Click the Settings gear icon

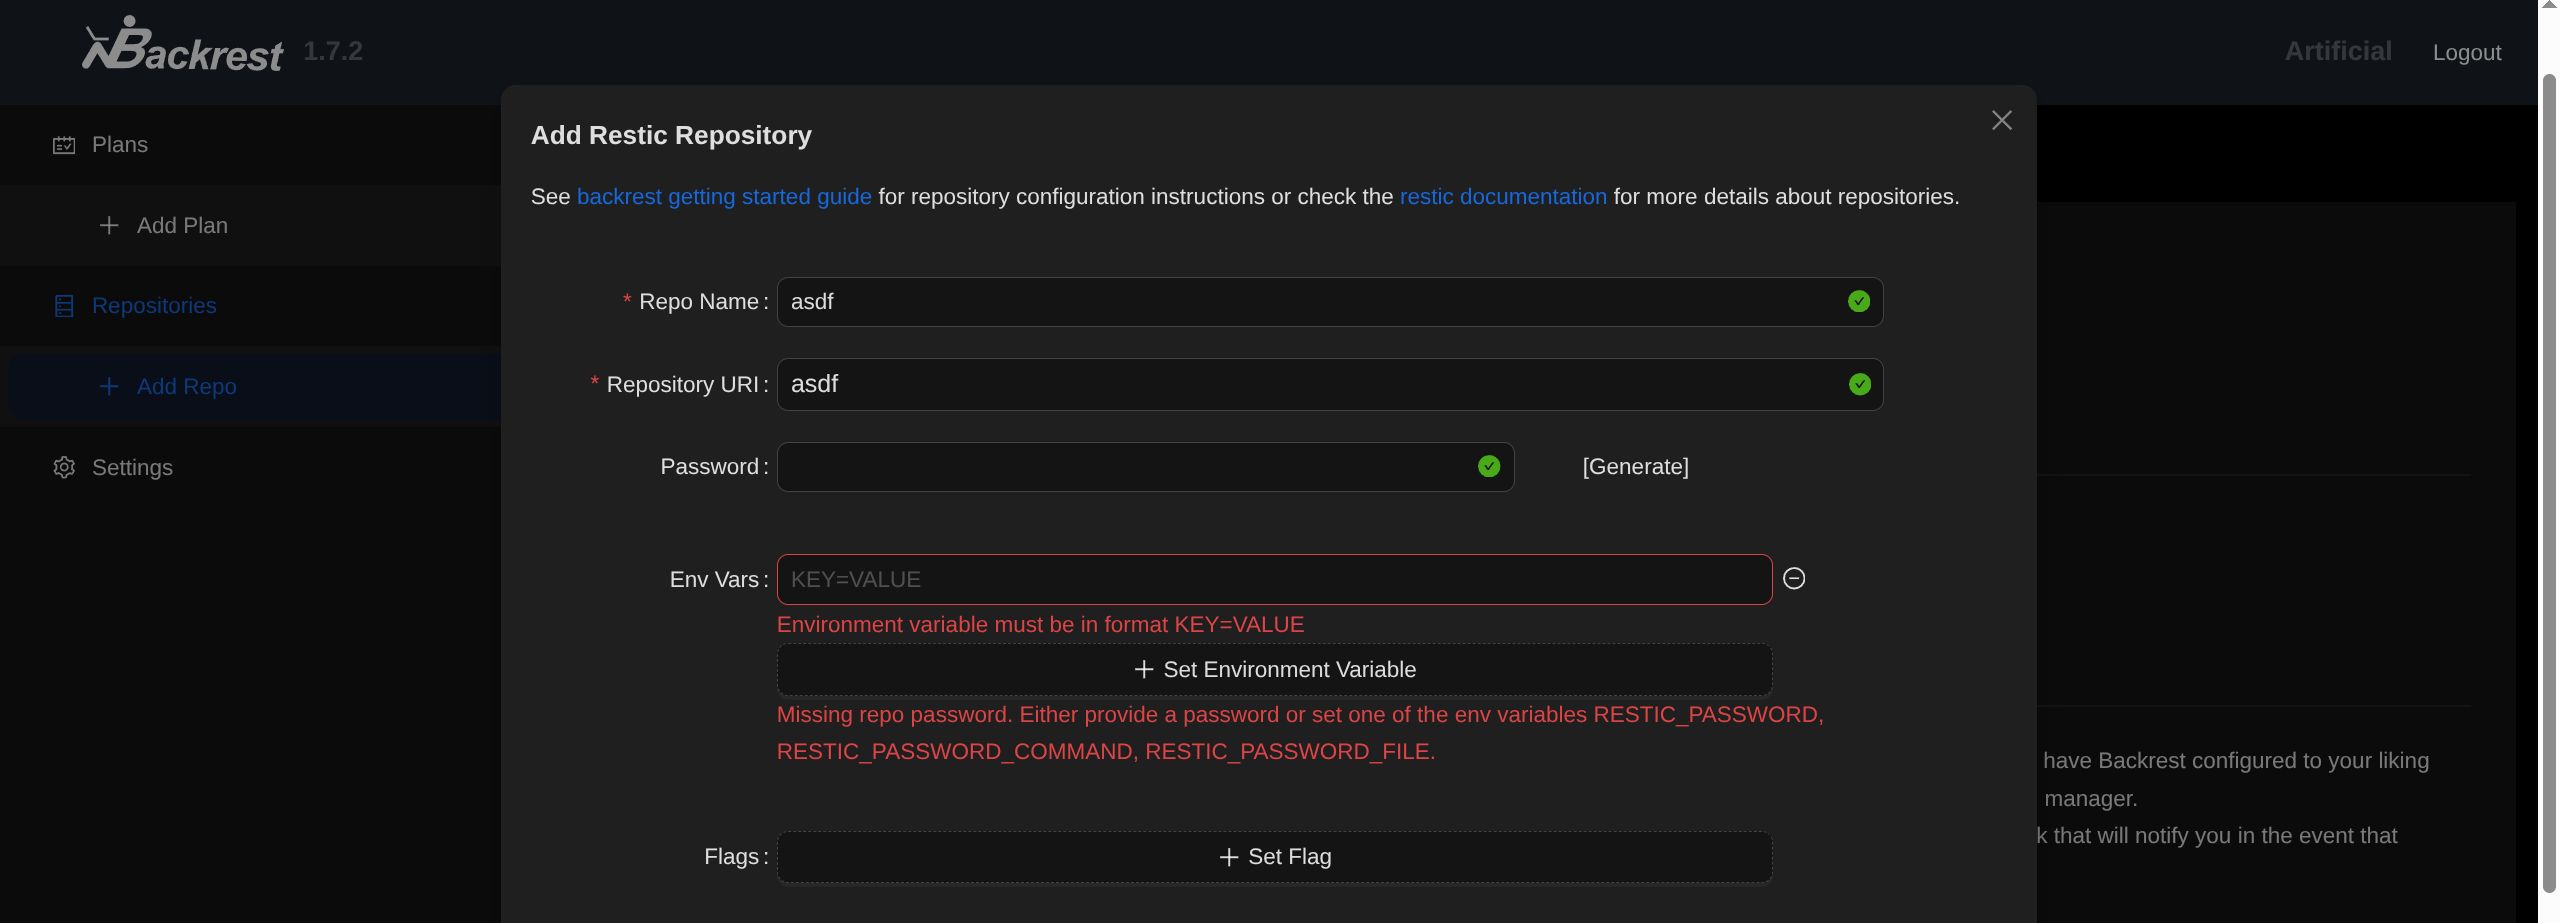[64, 468]
